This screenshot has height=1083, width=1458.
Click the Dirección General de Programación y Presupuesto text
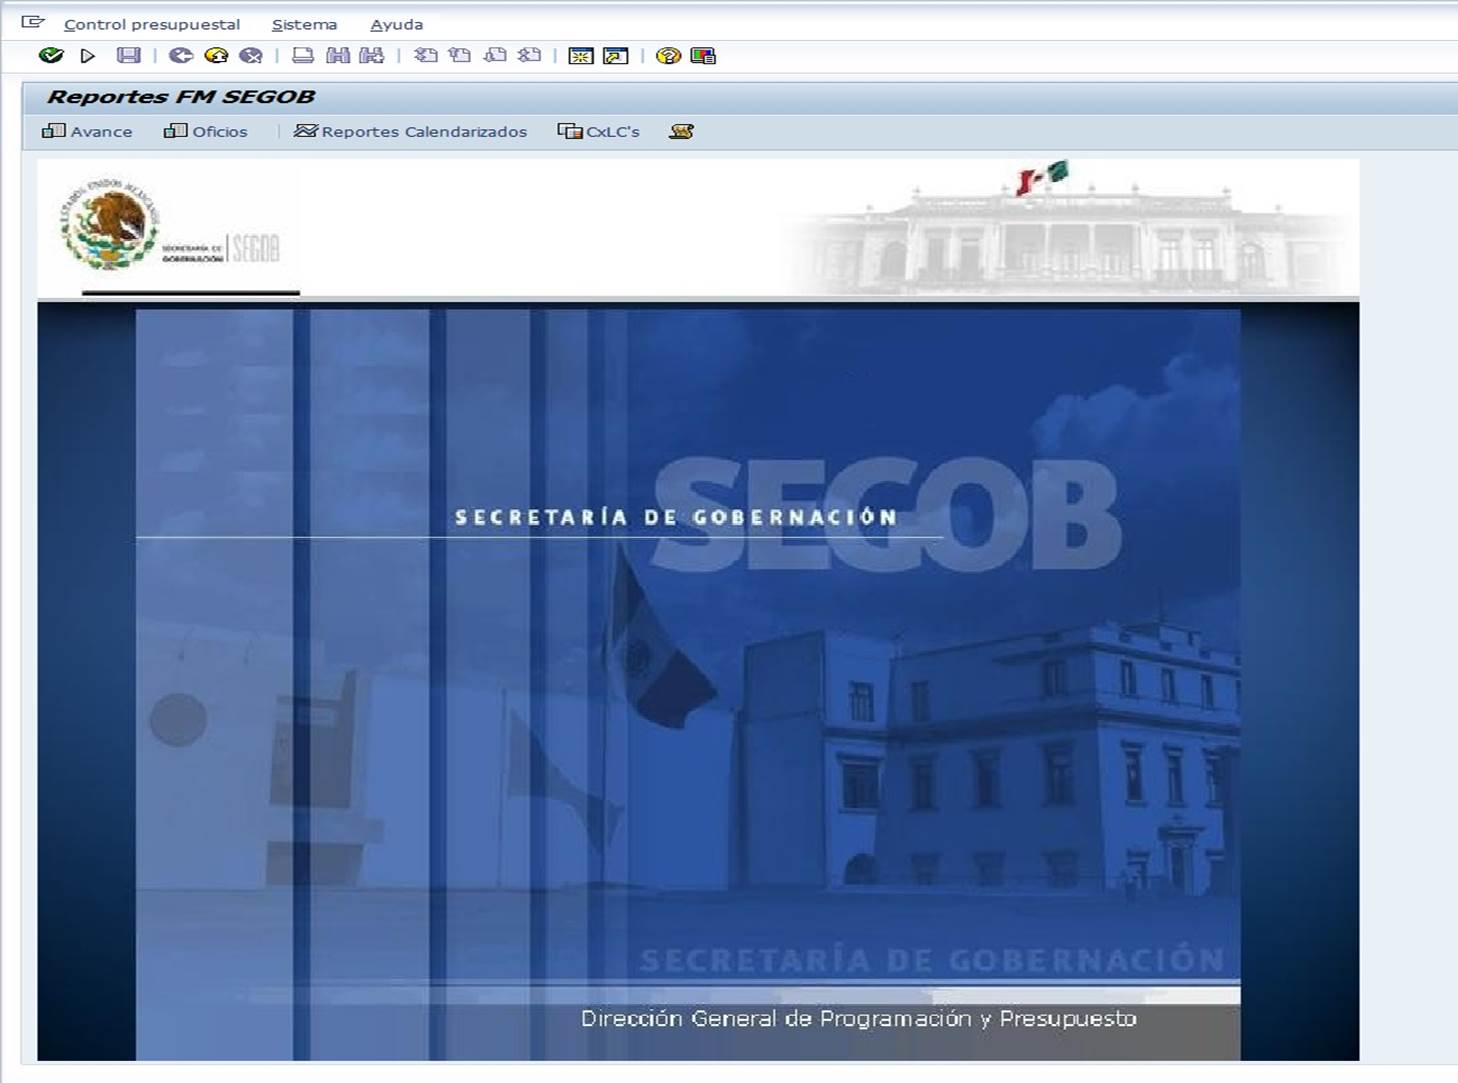858,1018
